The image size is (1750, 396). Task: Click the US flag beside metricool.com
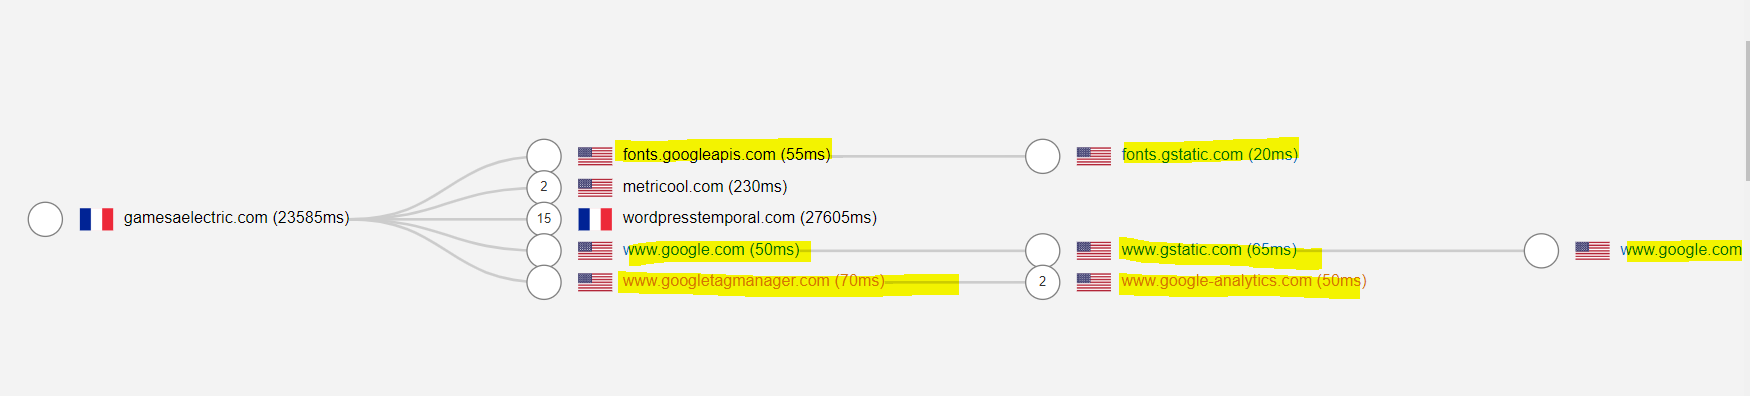595,187
